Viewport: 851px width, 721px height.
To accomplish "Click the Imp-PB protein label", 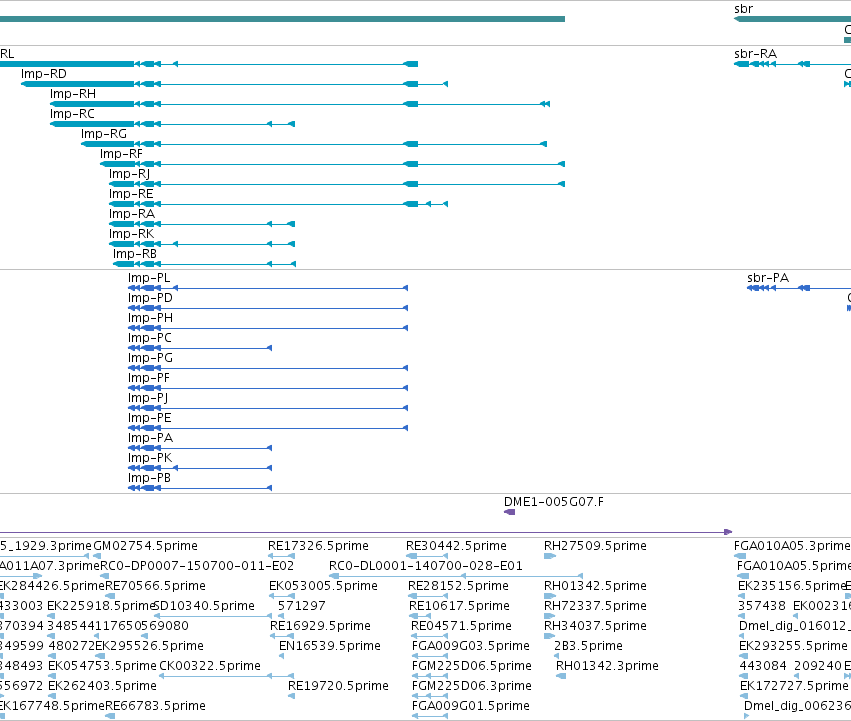I will coord(149,478).
